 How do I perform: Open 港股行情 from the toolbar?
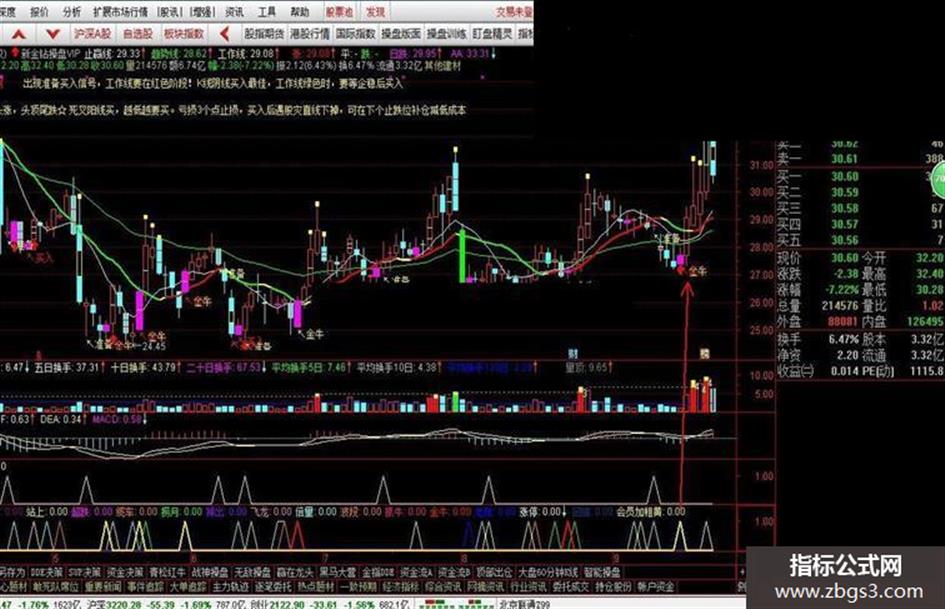[310, 34]
